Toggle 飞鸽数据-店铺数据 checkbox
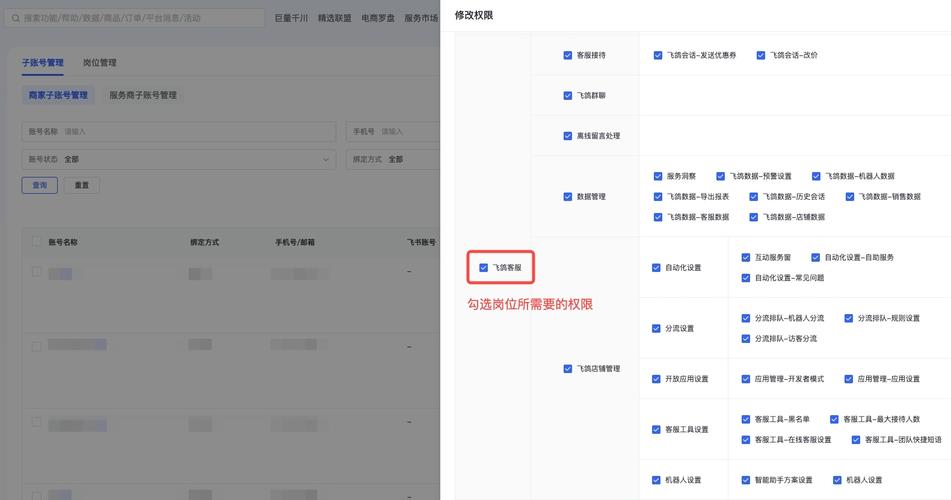 753,217
